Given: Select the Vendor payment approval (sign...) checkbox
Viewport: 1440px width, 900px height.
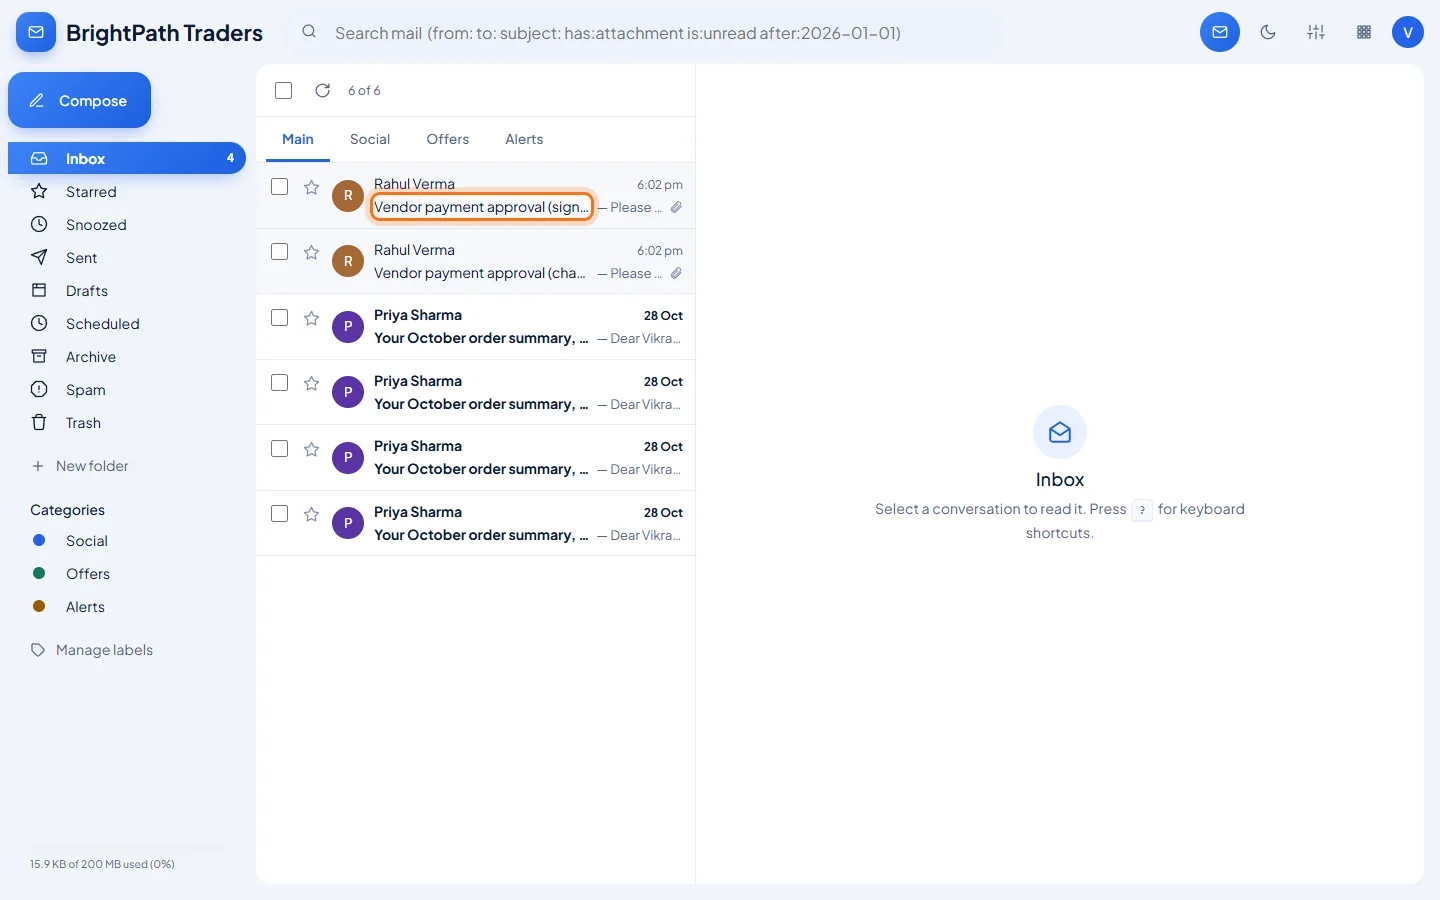Looking at the screenshot, I should tap(280, 187).
